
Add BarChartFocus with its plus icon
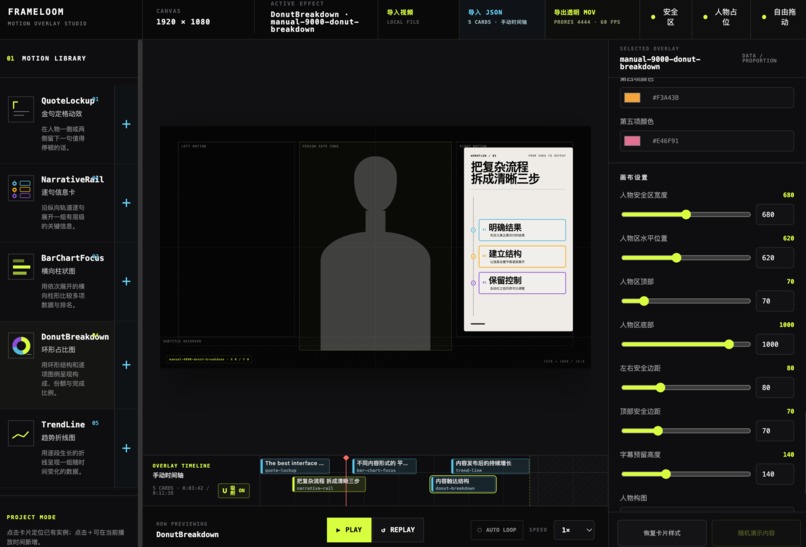point(126,281)
